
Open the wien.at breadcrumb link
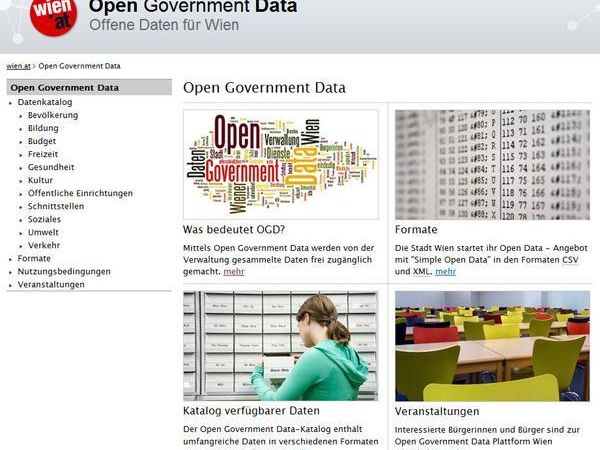[18, 66]
